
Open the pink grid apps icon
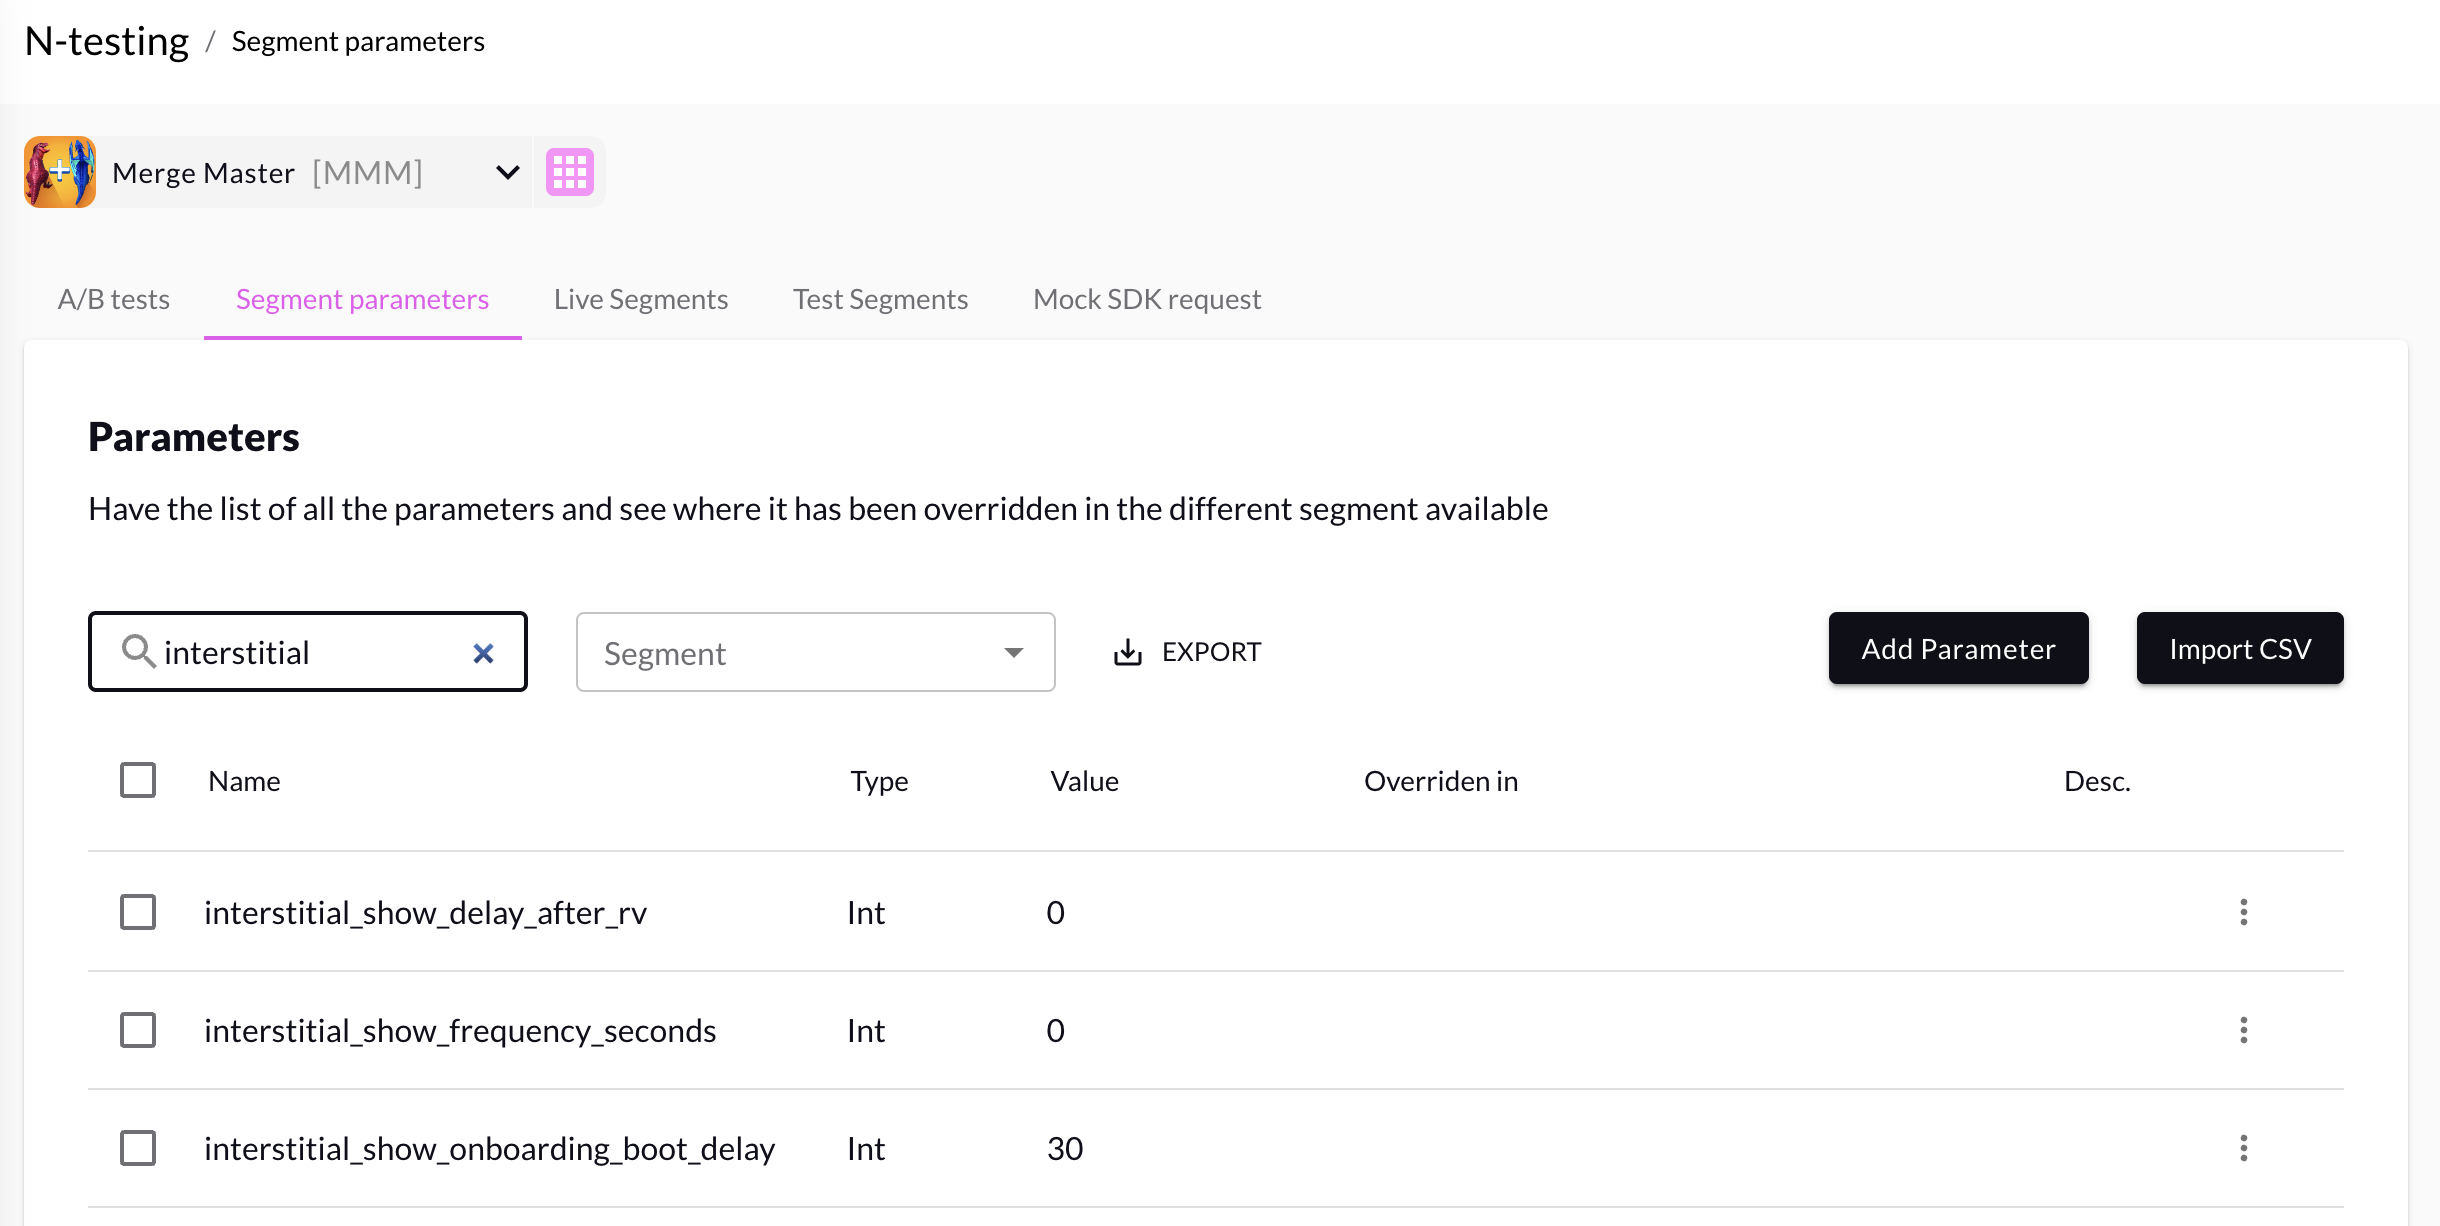(x=570, y=171)
